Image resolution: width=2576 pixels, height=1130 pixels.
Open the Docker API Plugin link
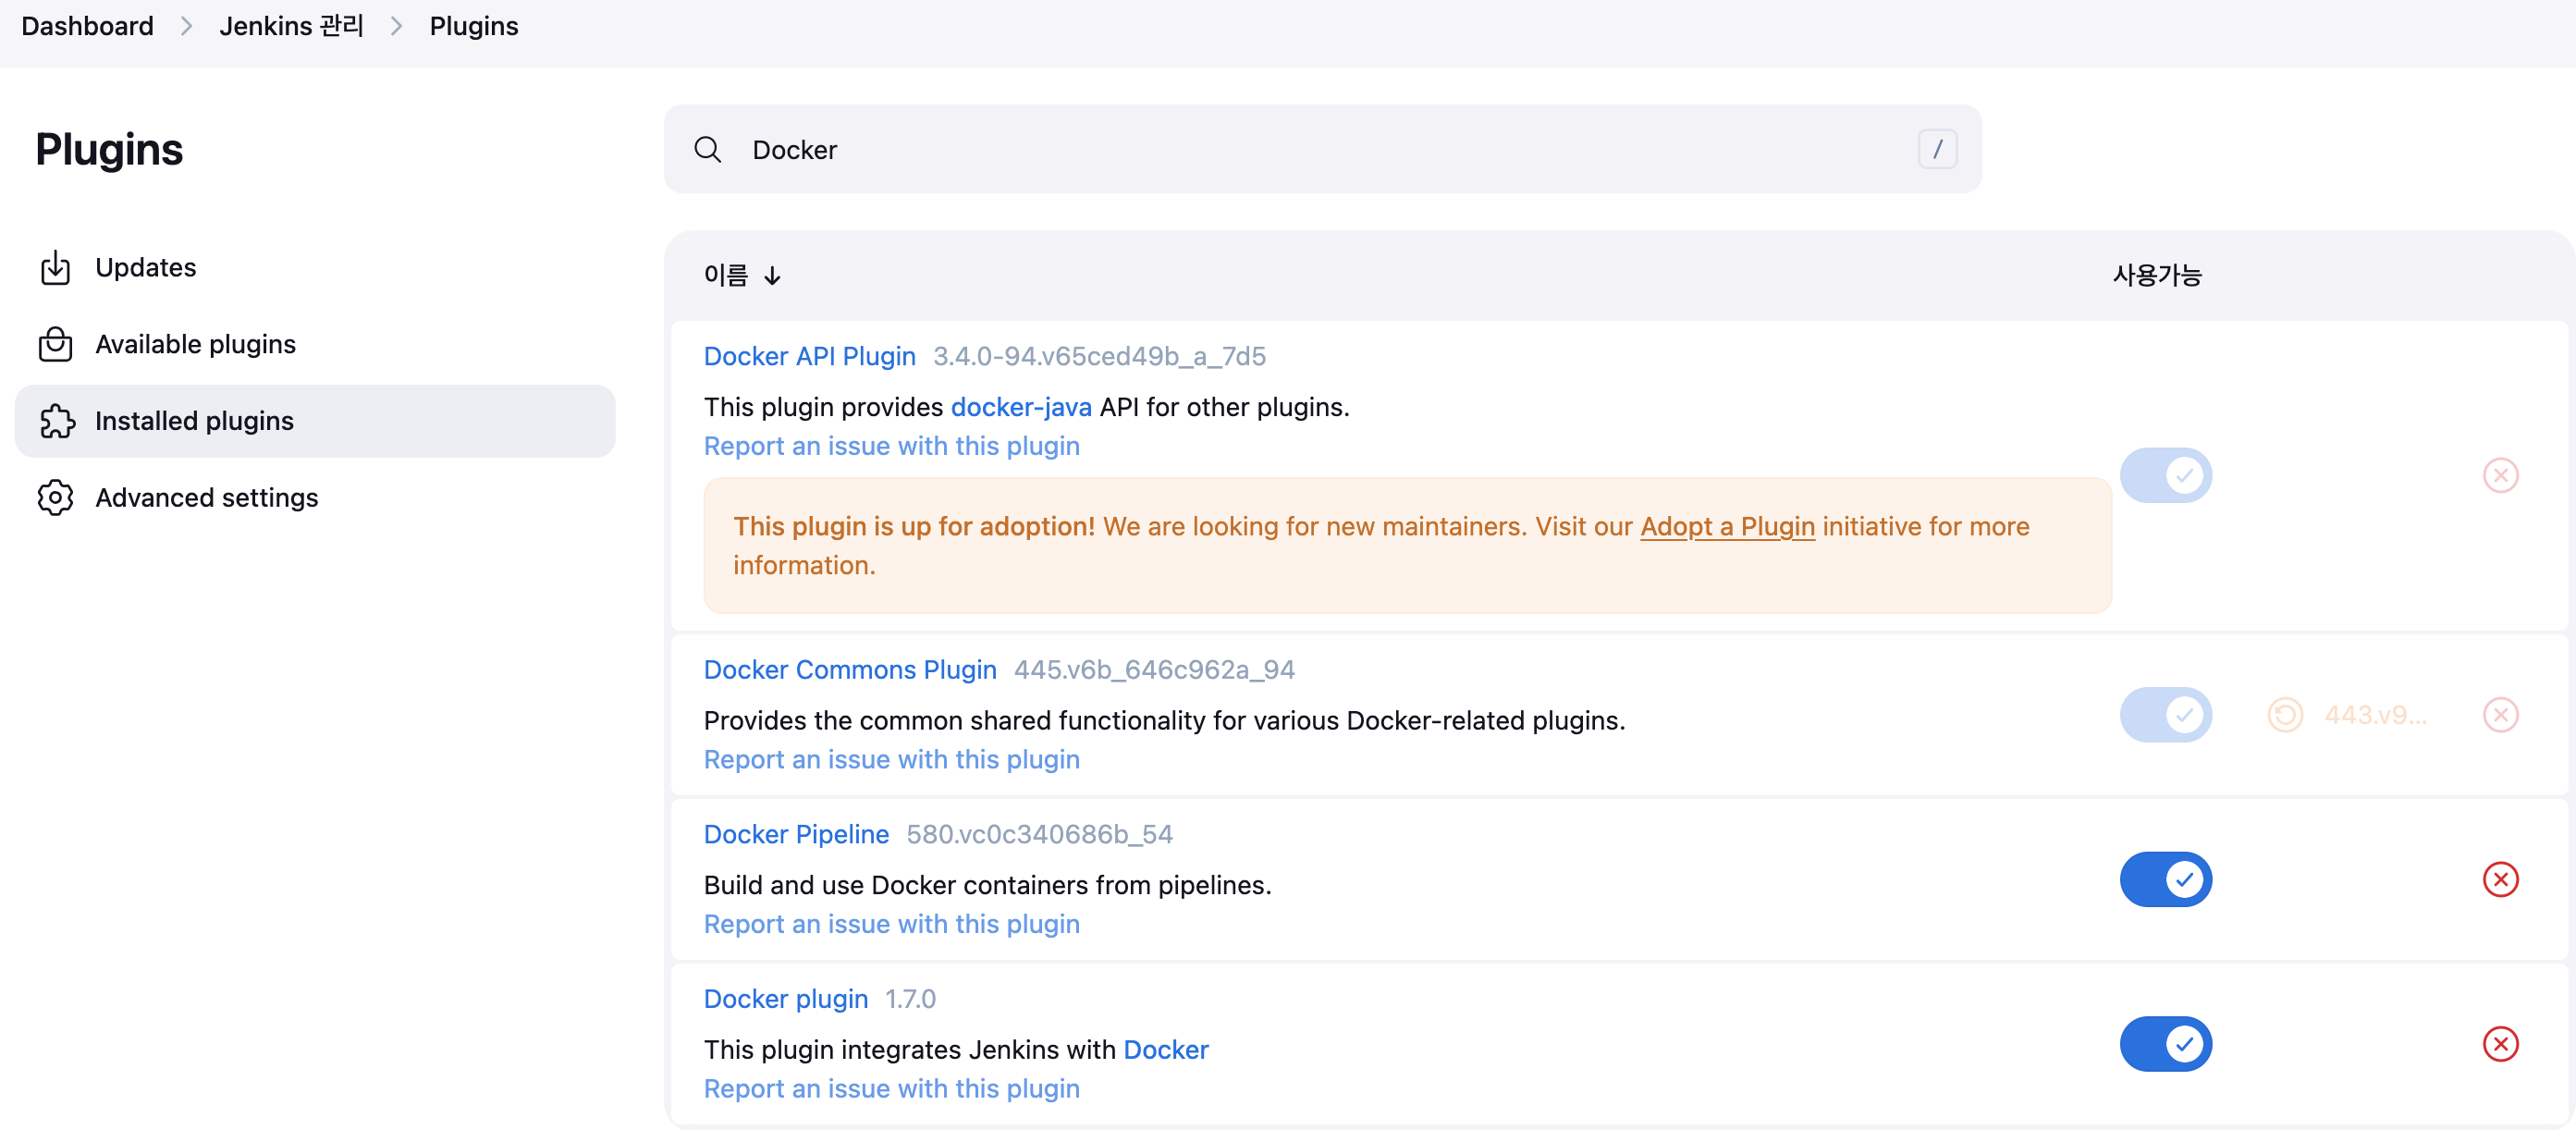click(x=809, y=356)
